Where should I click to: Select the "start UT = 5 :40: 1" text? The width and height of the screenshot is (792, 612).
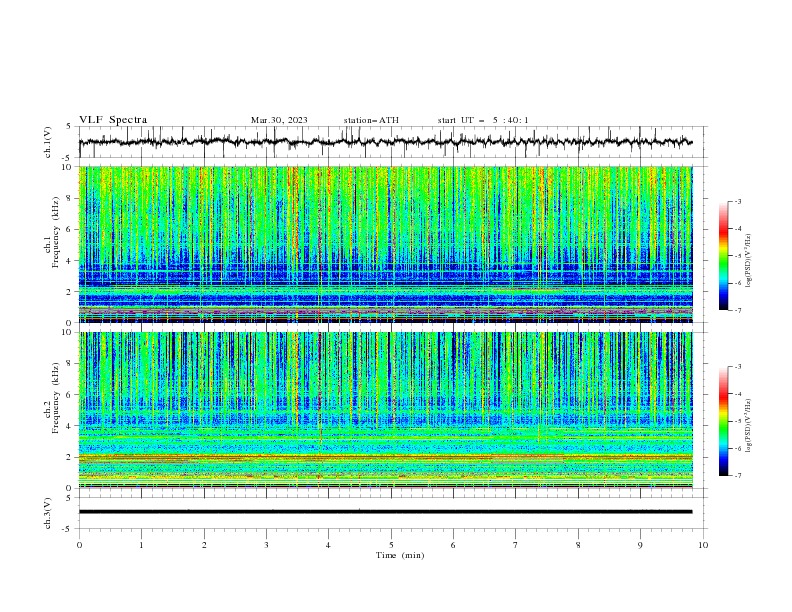coord(483,120)
